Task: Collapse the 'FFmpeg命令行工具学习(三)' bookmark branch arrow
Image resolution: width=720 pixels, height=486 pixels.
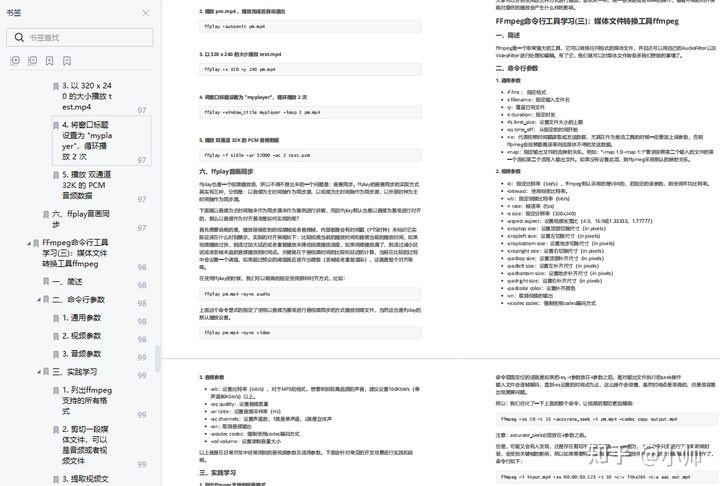Action: [x=29, y=243]
